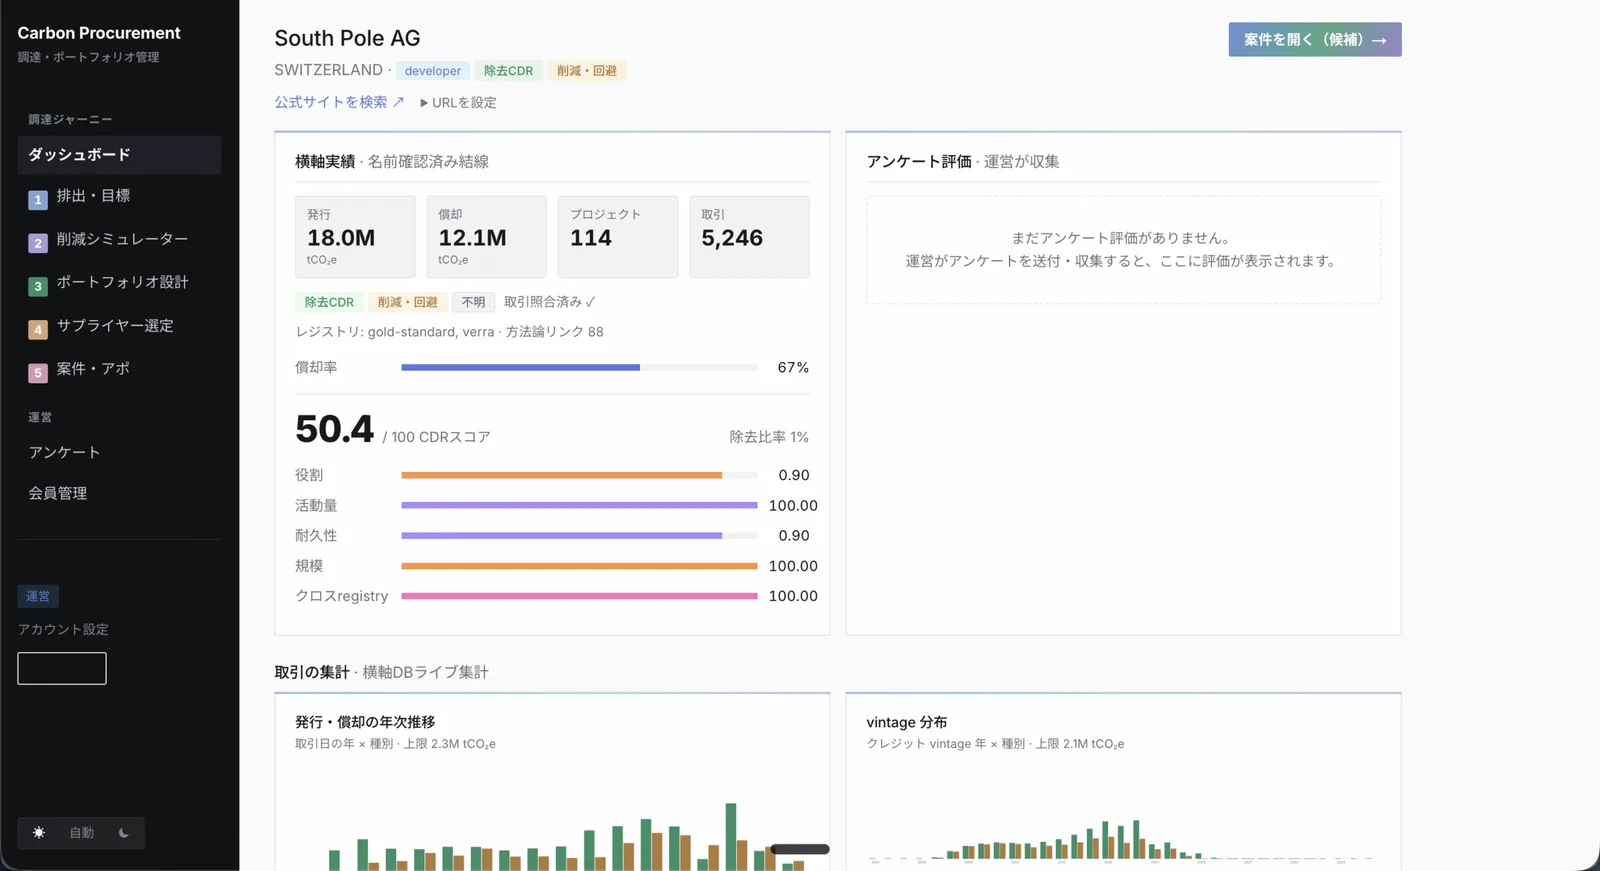Click the 耐久性 score bar
The width and height of the screenshot is (1600, 871).
[x=579, y=535]
